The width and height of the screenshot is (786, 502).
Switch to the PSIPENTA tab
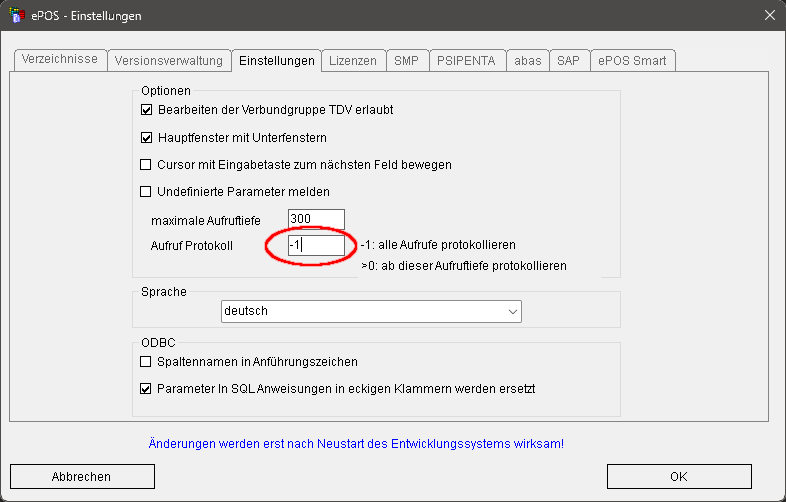(x=466, y=61)
